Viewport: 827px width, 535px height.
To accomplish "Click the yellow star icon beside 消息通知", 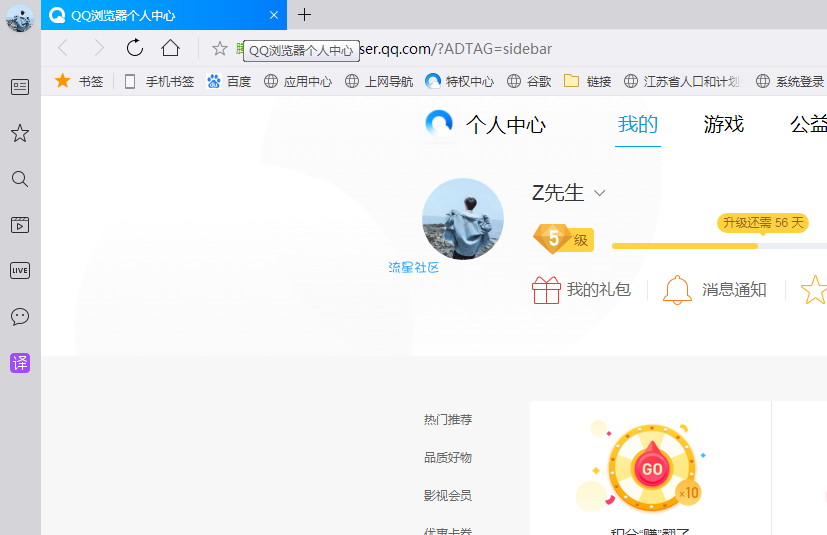I will click(x=814, y=290).
